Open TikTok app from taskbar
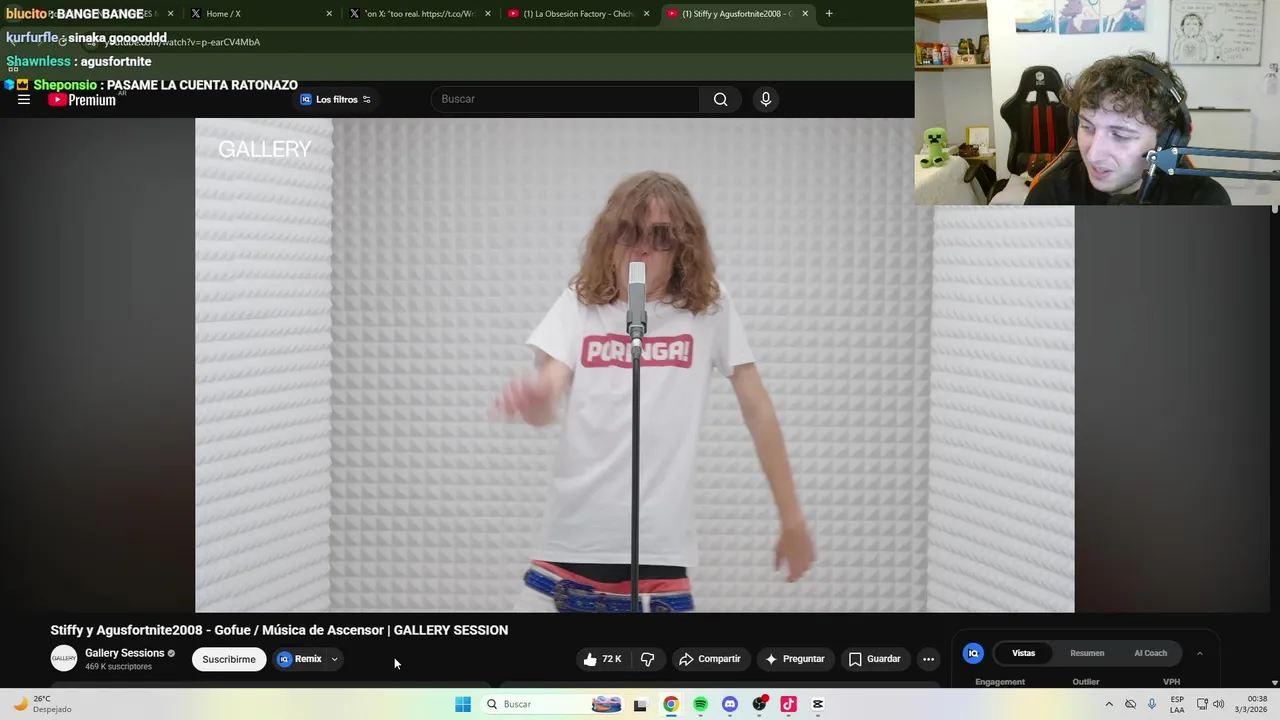 788,704
